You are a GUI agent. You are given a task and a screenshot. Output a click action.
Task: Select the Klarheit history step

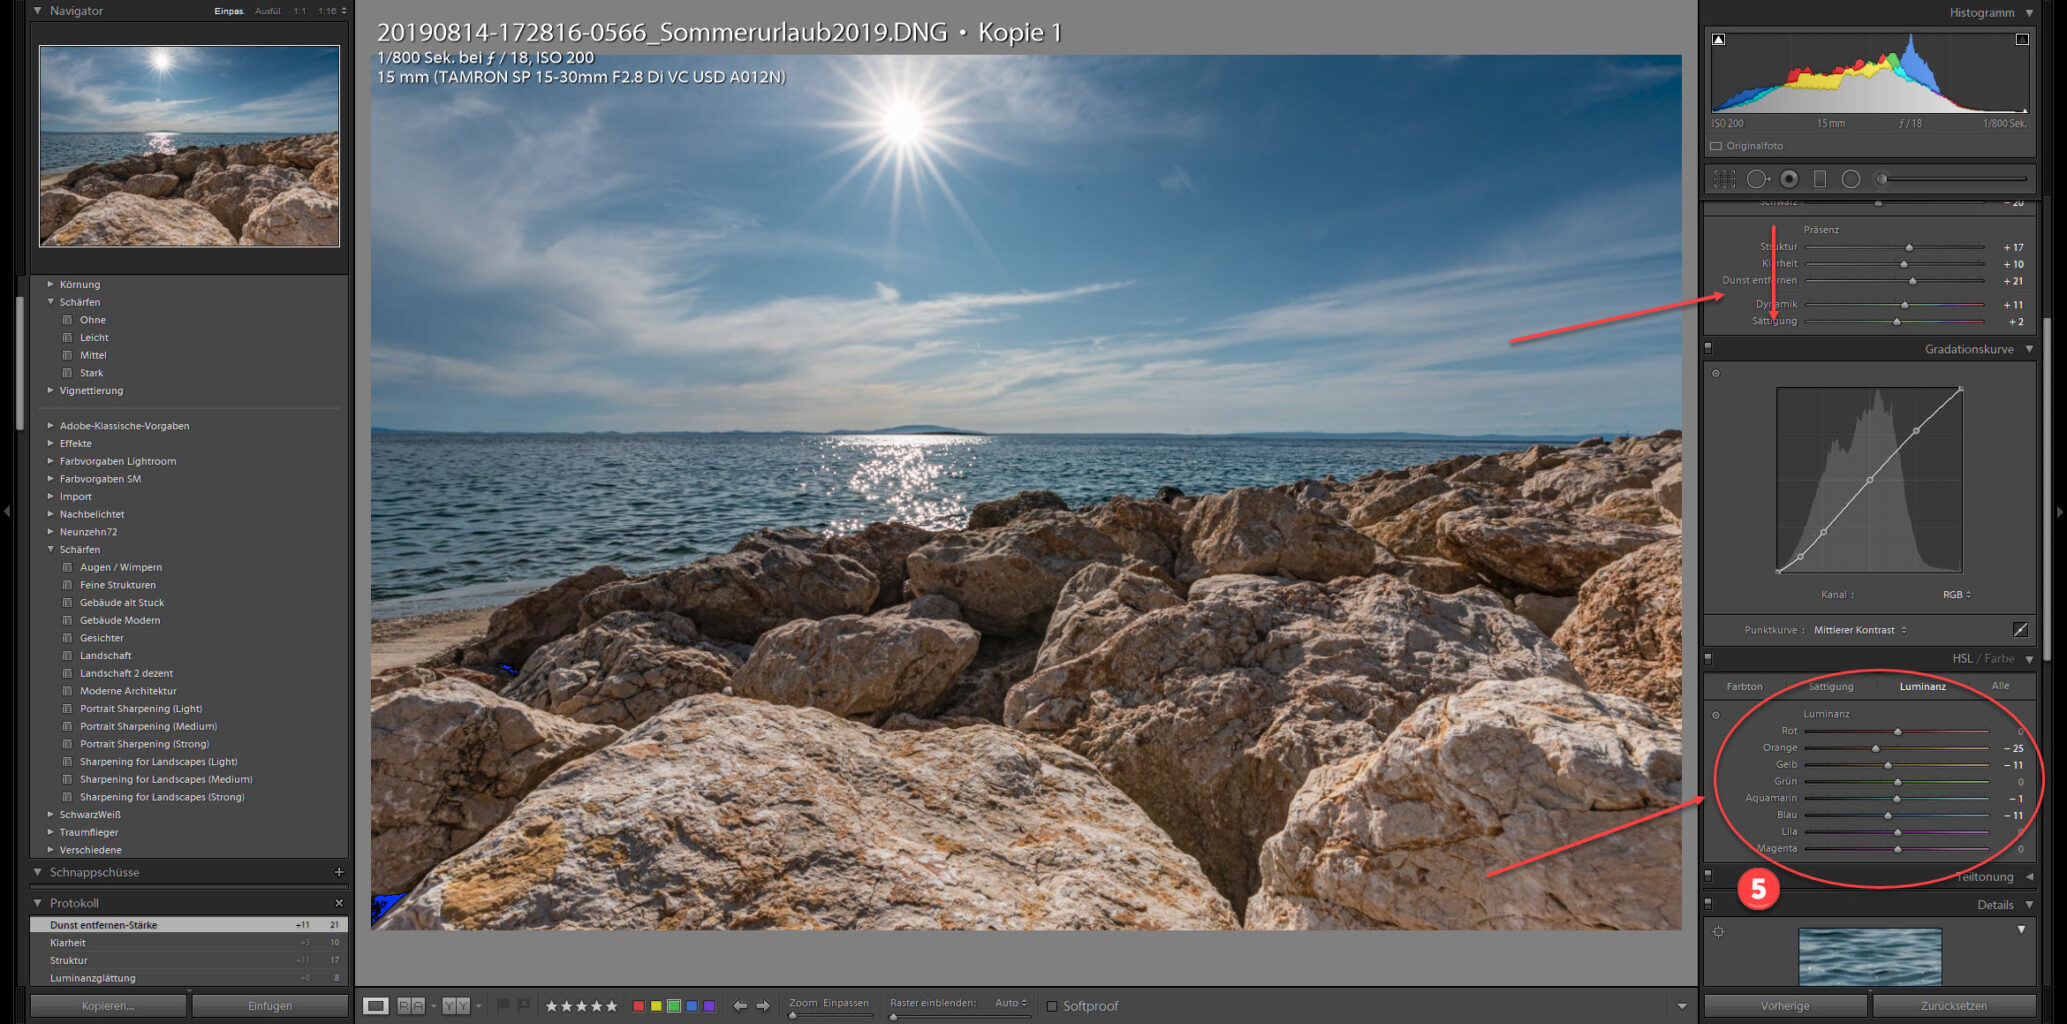189,942
